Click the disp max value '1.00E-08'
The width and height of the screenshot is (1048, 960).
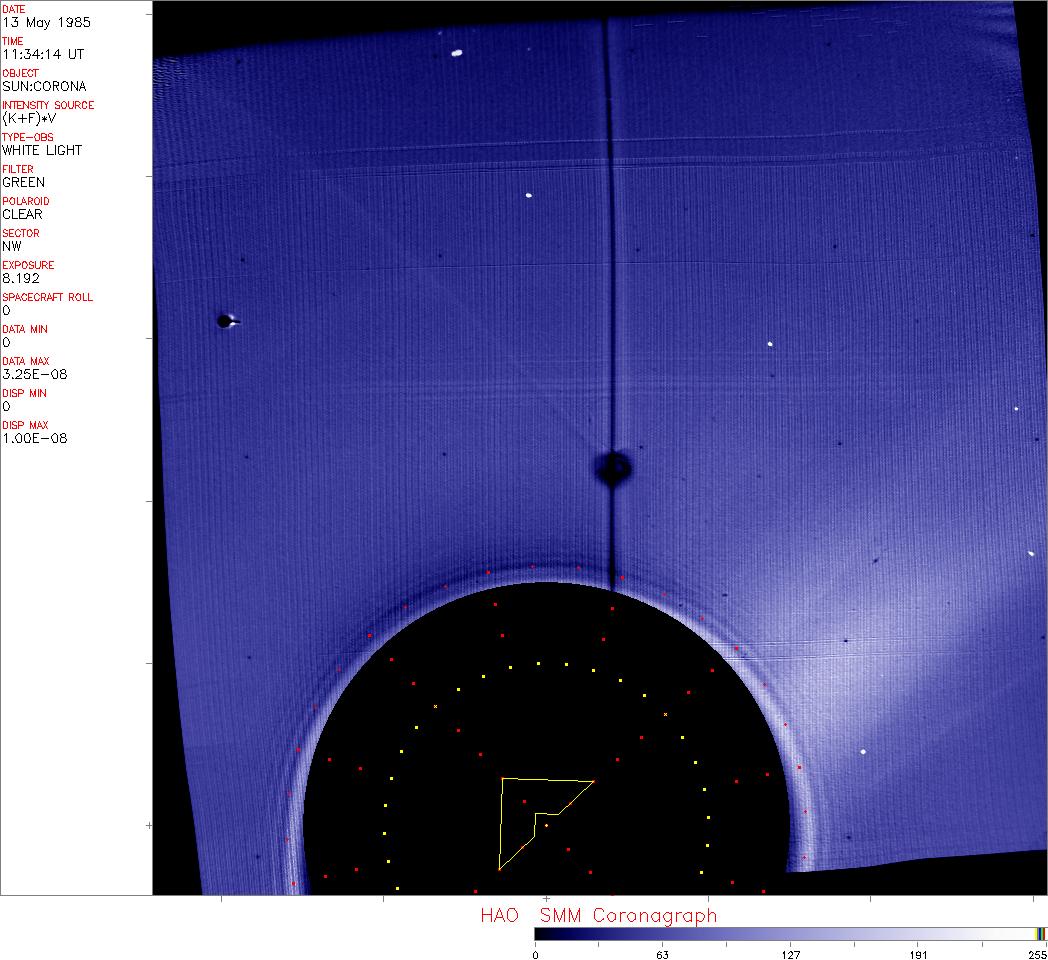point(34,438)
